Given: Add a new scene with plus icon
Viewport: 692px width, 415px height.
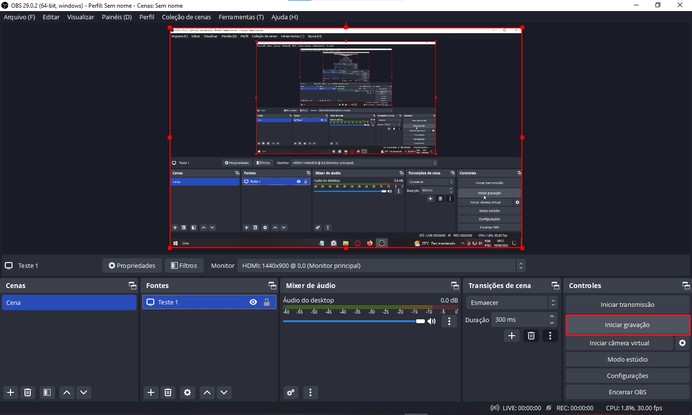Looking at the screenshot, I should pyautogui.click(x=11, y=392).
